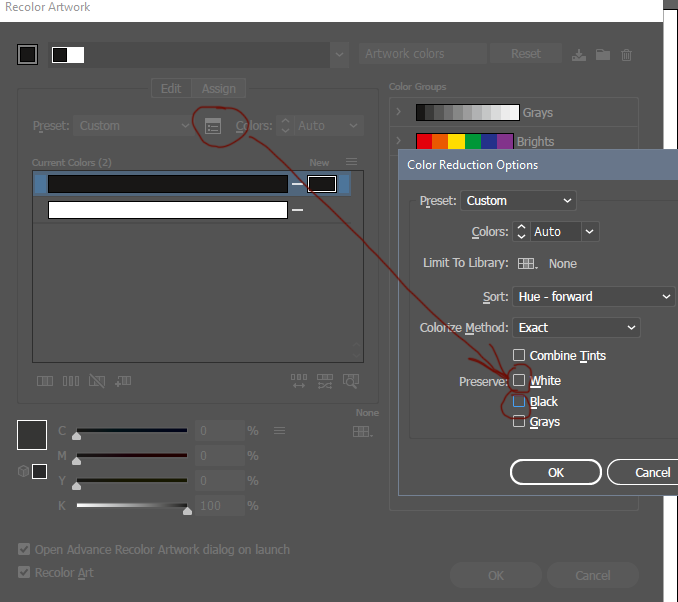The width and height of the screenshot is (678, 602).
Task: Click the dash arrow of the black color row
Action: [297, 184]
